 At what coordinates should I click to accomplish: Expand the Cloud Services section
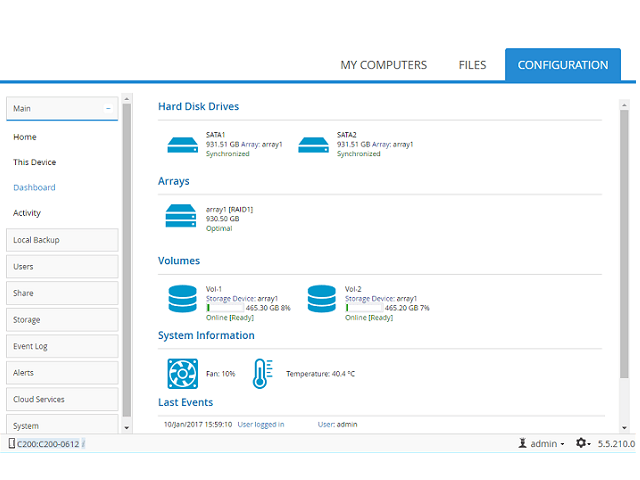pyautogui.click(x=62, y=399)
